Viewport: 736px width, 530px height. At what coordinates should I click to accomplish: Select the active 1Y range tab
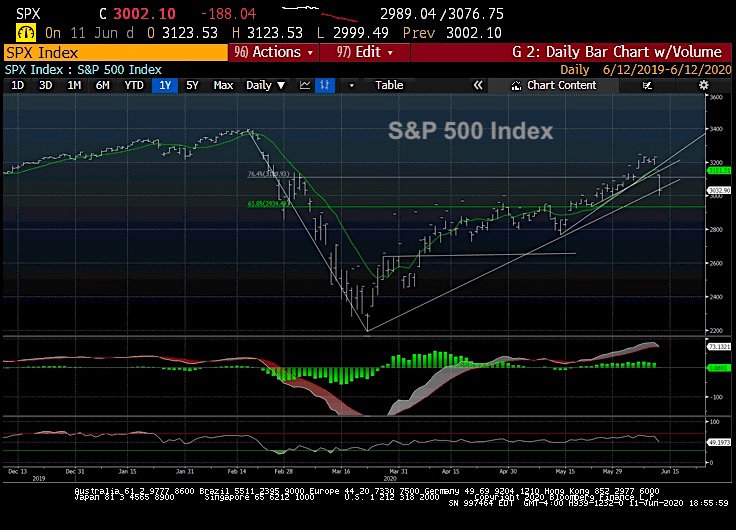pos(165,85)
